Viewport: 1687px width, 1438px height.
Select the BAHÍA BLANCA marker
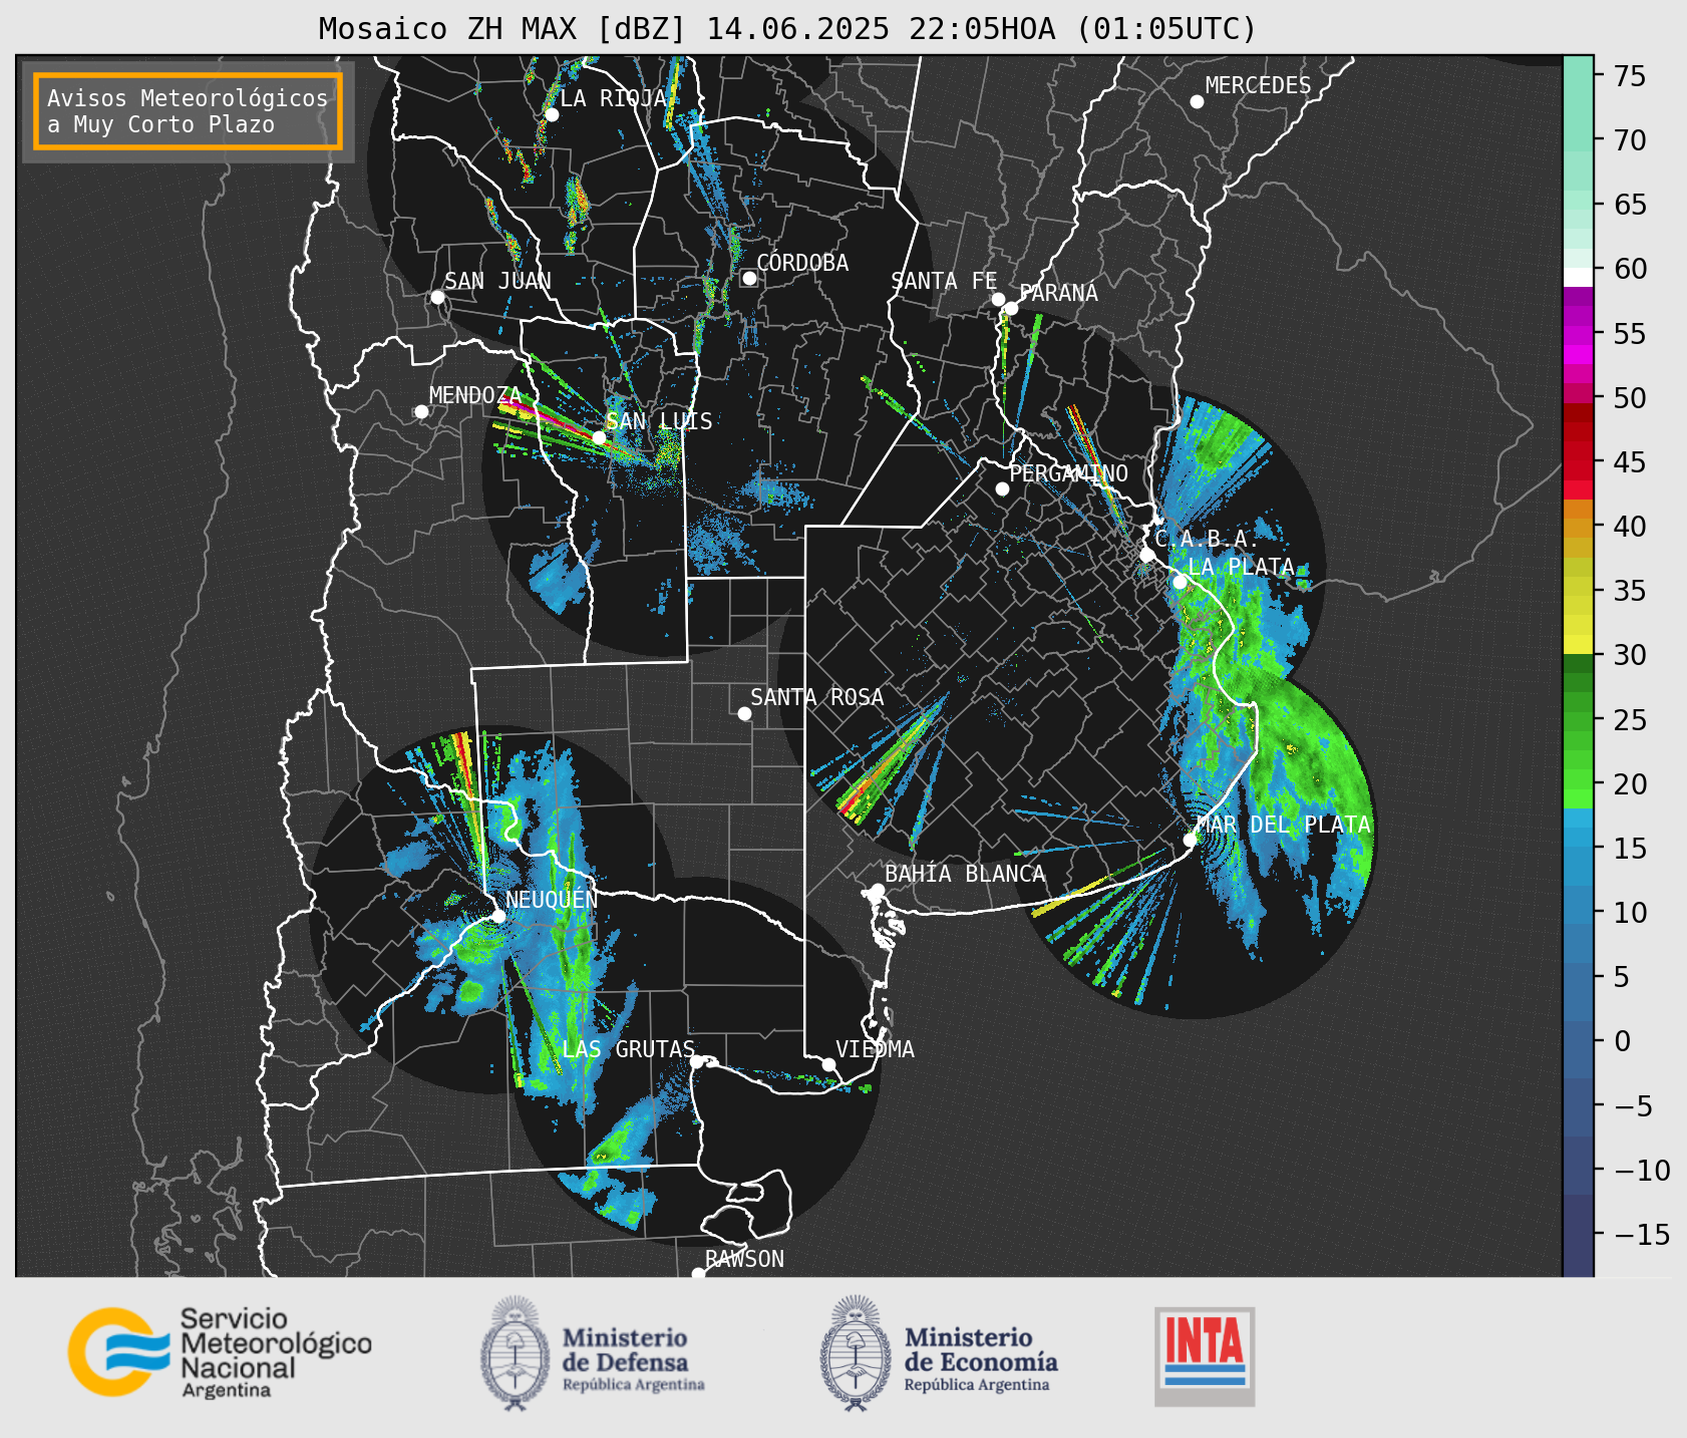tap(877, 890)
